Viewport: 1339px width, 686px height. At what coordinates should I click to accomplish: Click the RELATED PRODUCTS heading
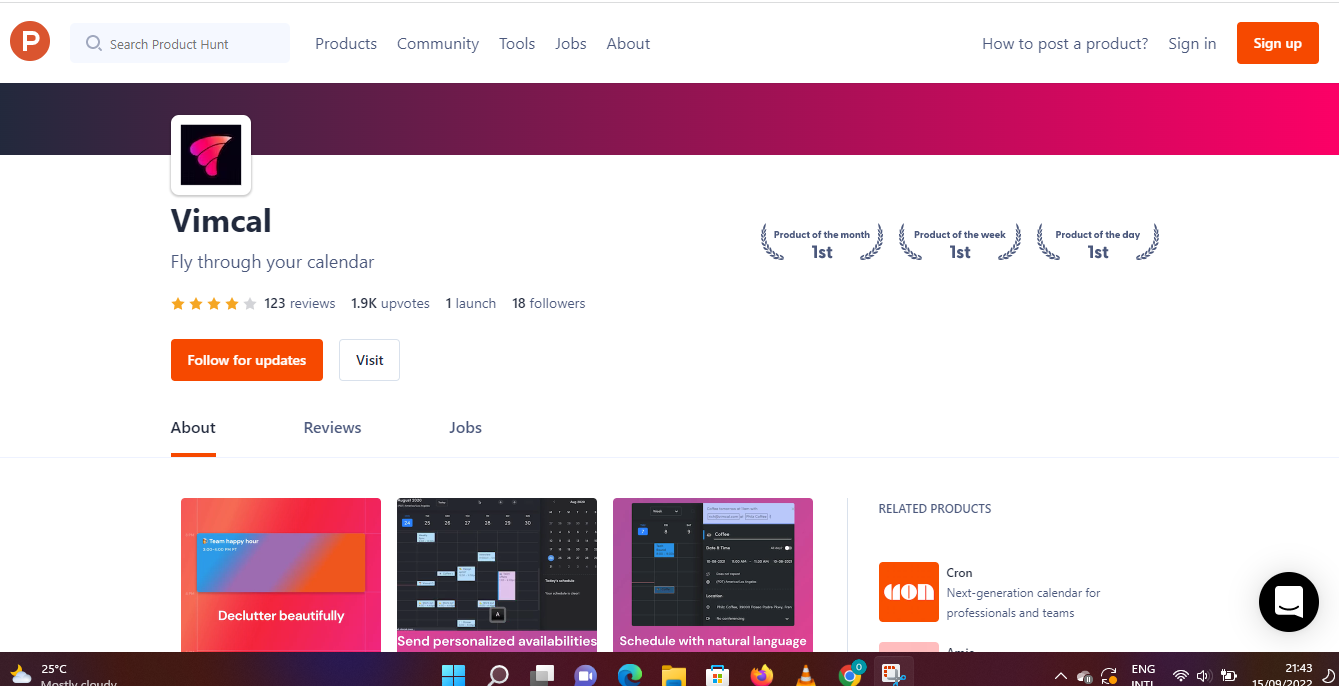(x=935, y=509)
